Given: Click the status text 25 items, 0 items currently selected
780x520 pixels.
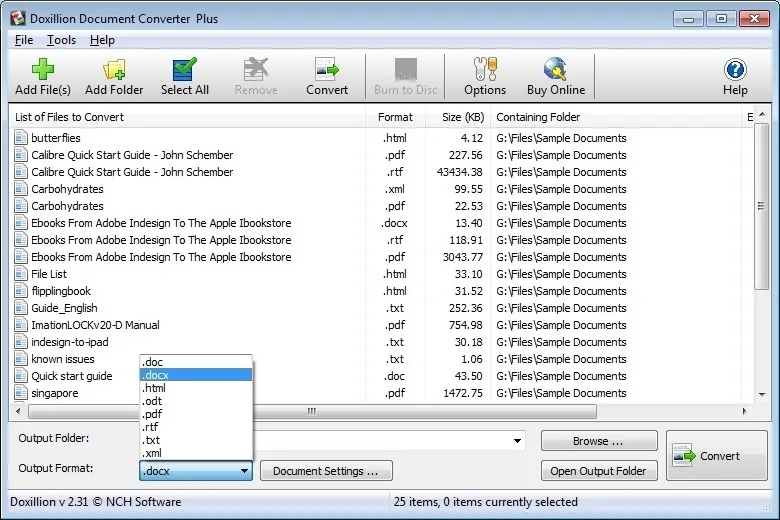Looking at the screenshot, I should (x=486, y=502).
